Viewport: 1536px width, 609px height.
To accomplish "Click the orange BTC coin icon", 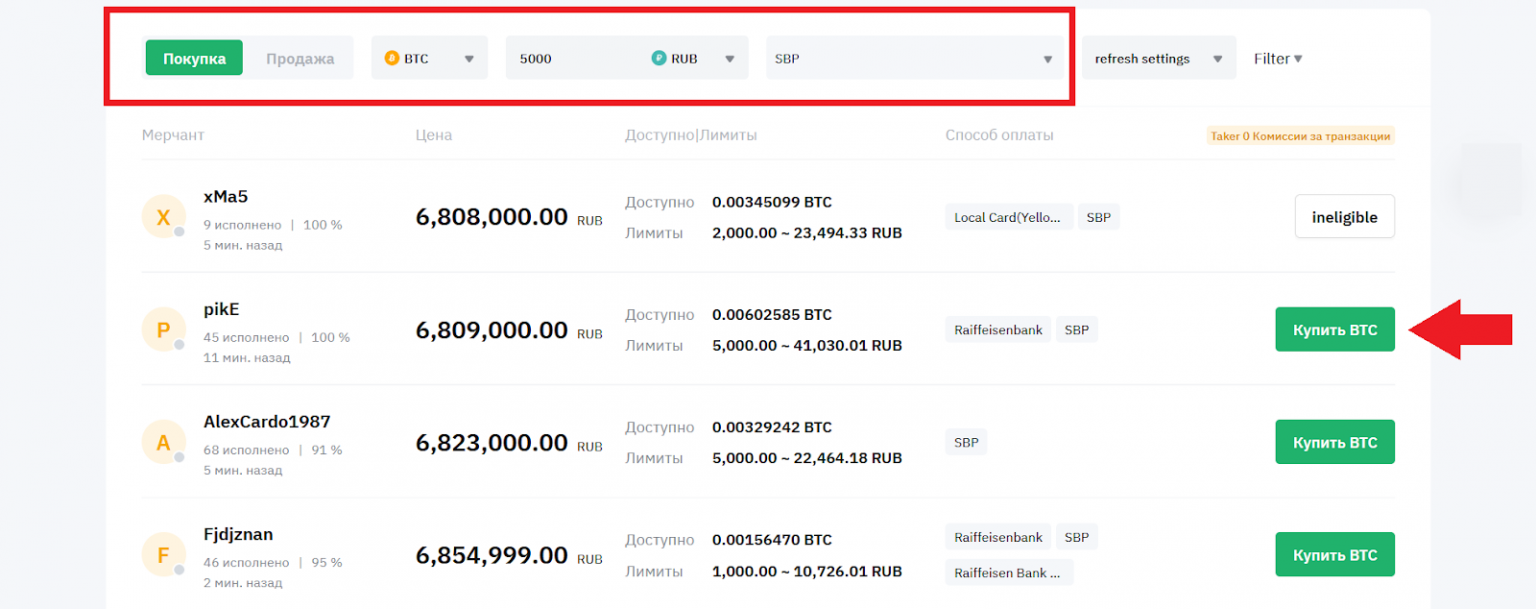I will tap(391, 59).
